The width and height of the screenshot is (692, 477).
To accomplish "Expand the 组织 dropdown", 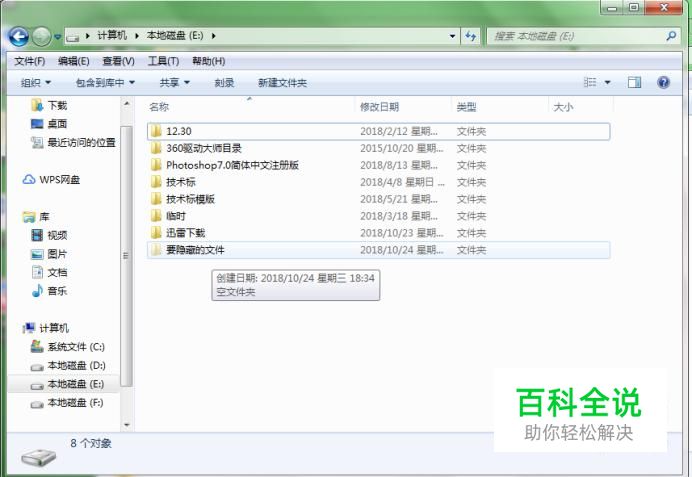I will tap(36, 83).
